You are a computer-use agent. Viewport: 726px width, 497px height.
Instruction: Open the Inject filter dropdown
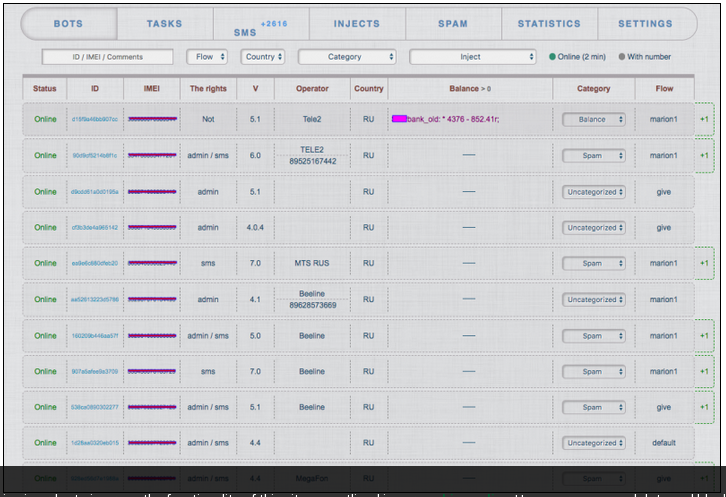click(x=473, y=57)
